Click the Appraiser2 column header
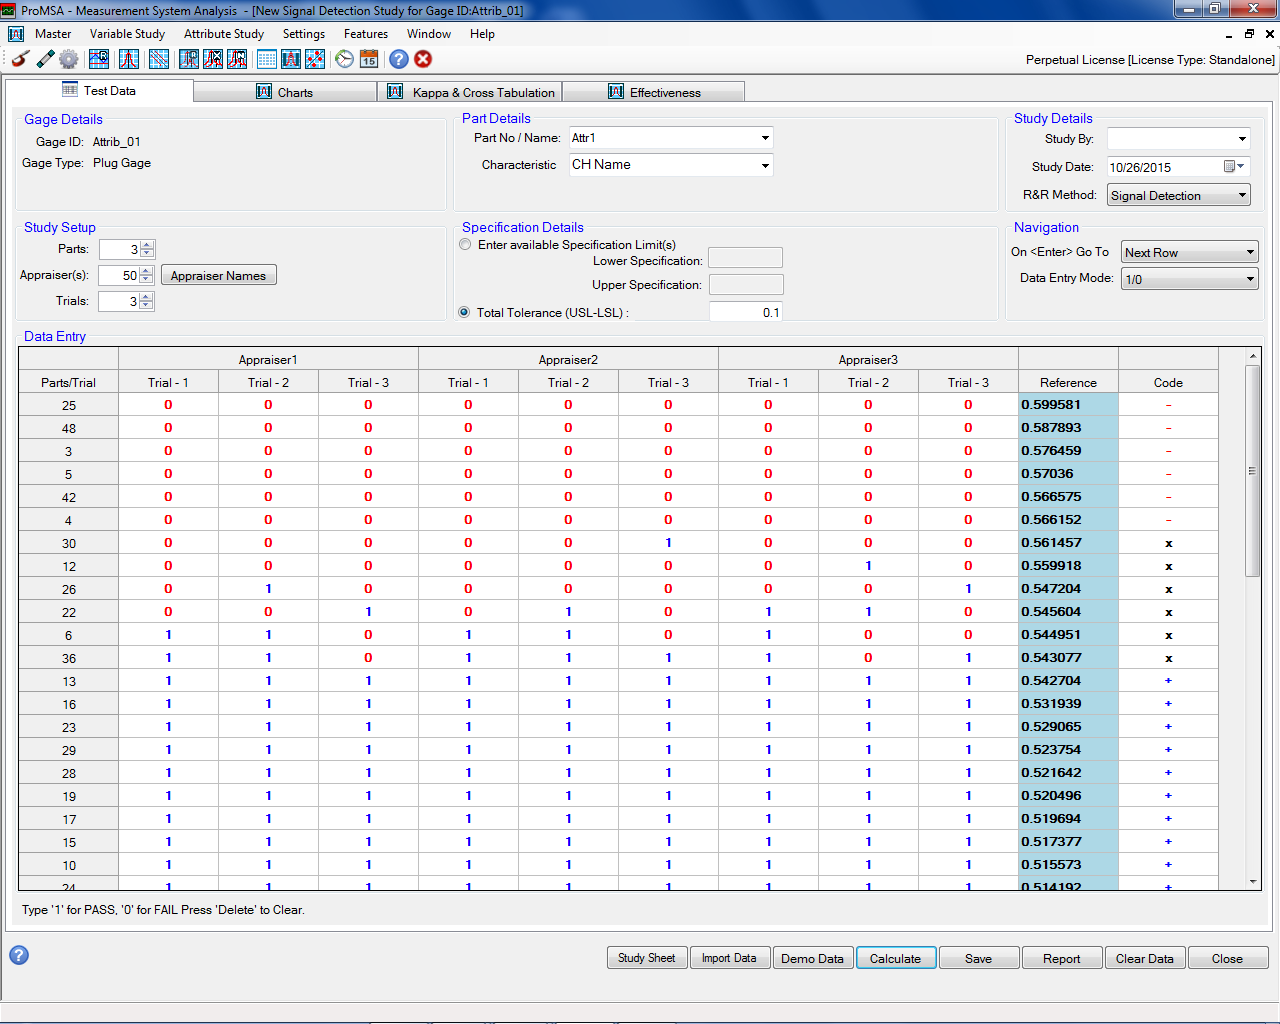The height and width of the screenshot is (1024, 1280). (568, 359)
